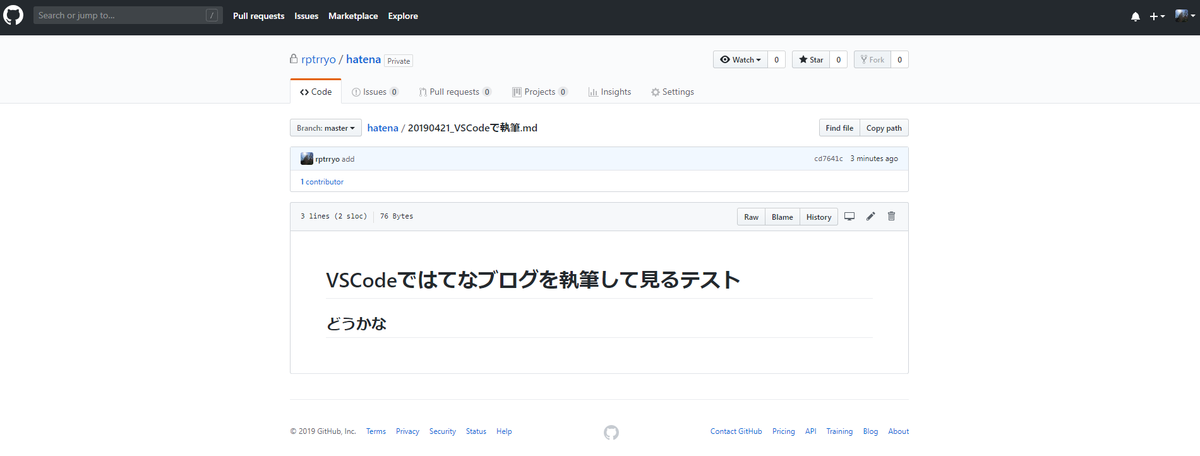1200x456 pixels.
Task: Open rptrryo owner link in repo title
Action: 317,60
